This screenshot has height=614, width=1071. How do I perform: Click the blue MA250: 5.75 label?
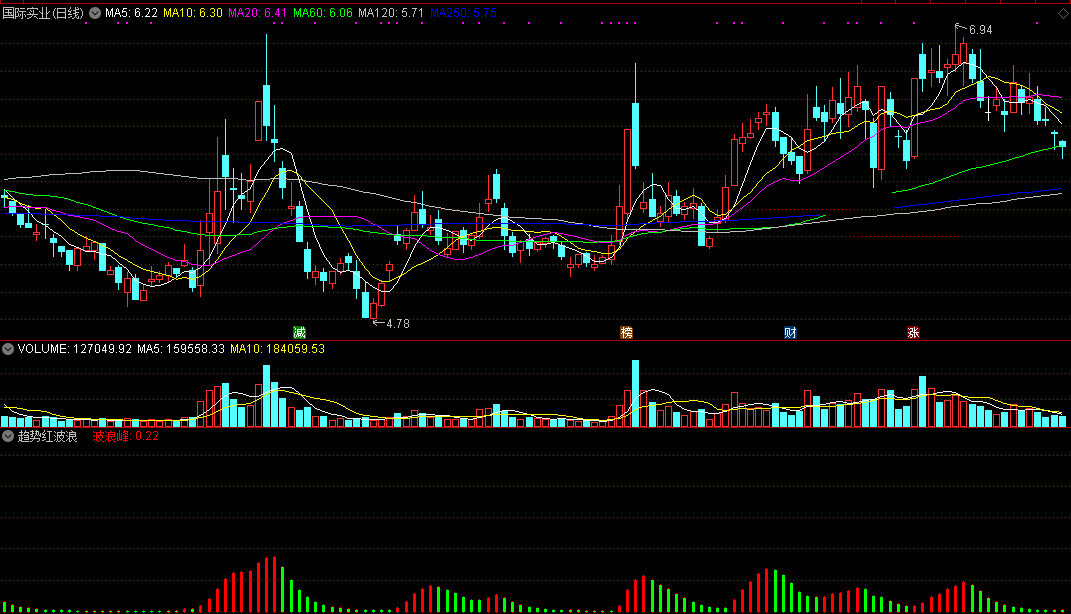pos(463,13)
